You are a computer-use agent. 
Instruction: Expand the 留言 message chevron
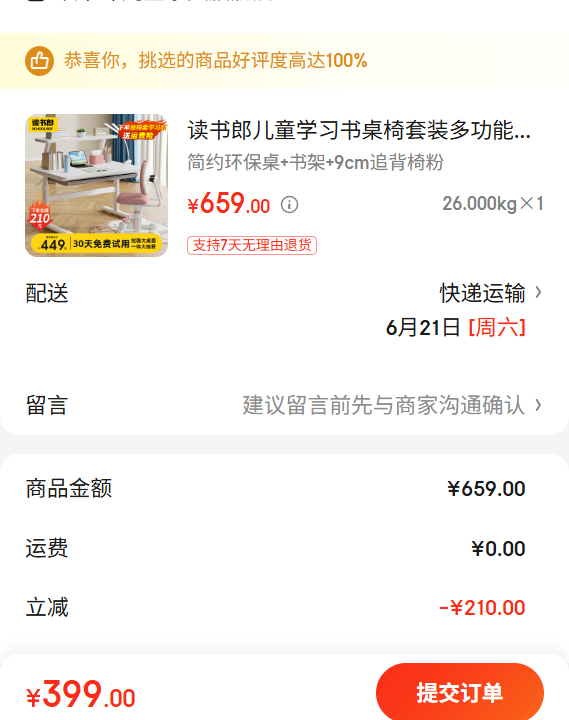click(538, 405)
